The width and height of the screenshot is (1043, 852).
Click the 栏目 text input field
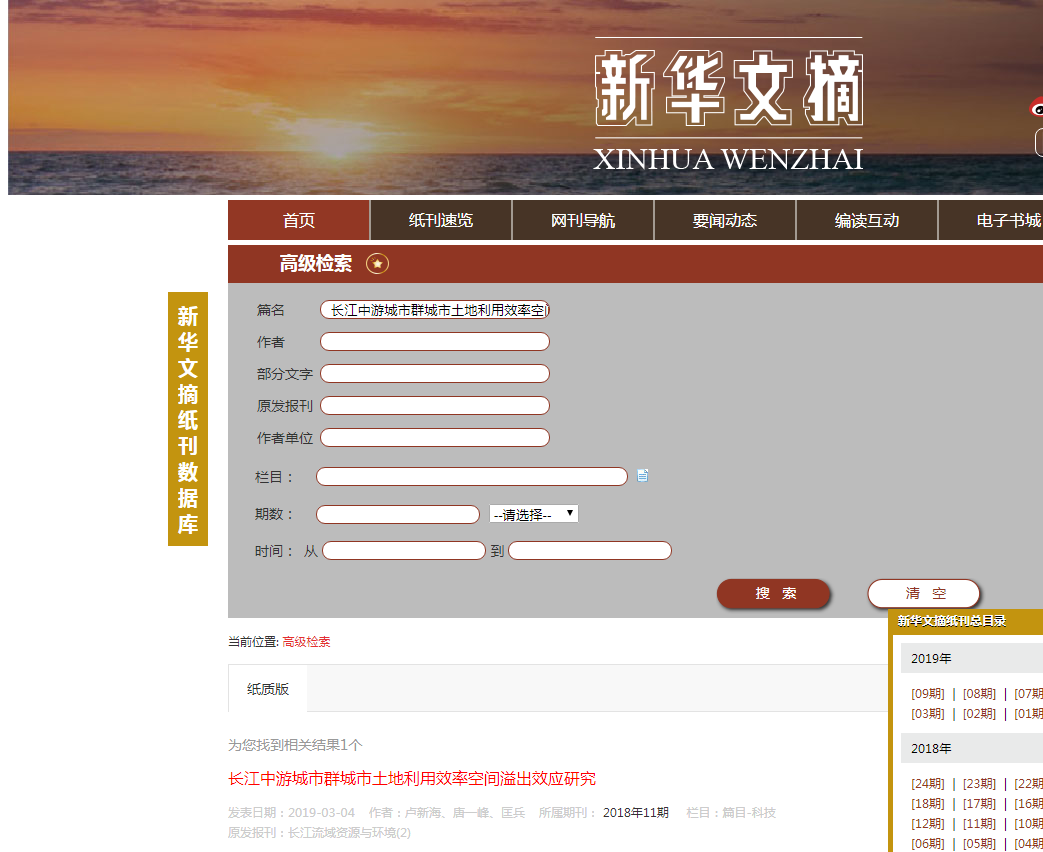472,477
